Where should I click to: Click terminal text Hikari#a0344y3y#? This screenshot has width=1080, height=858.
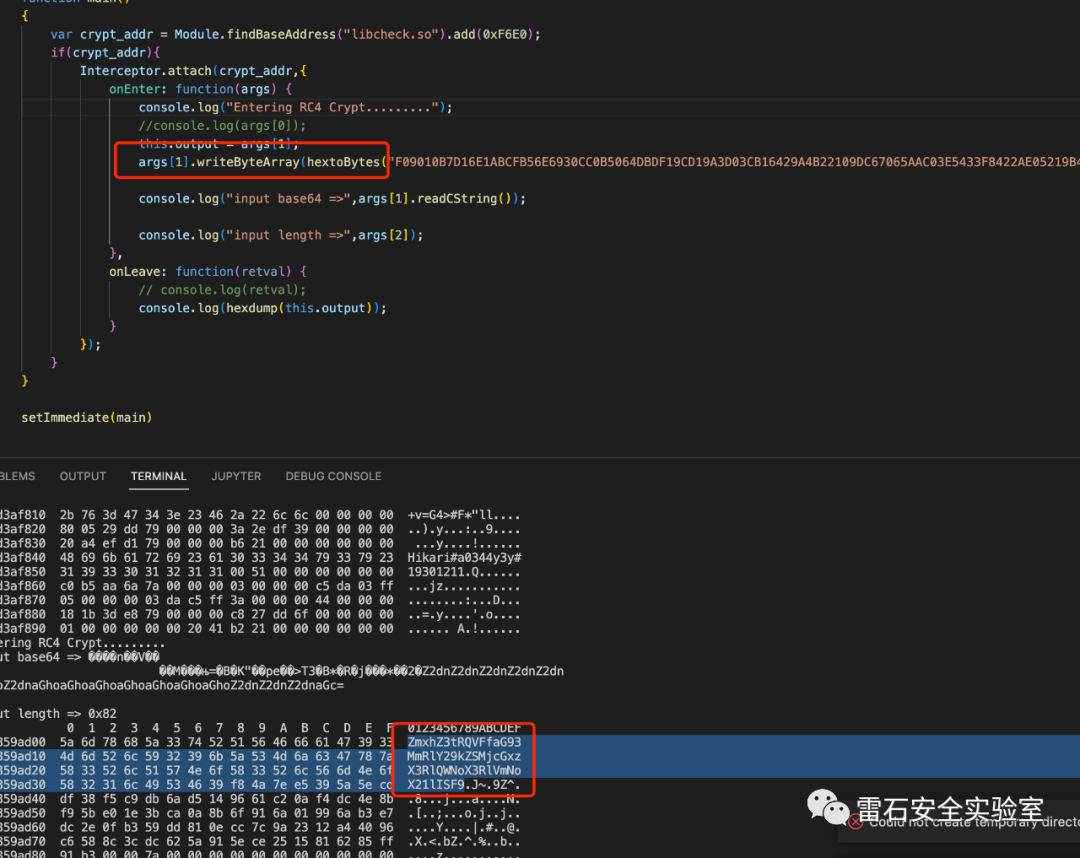pyautogui.click(x=464, y=558)
